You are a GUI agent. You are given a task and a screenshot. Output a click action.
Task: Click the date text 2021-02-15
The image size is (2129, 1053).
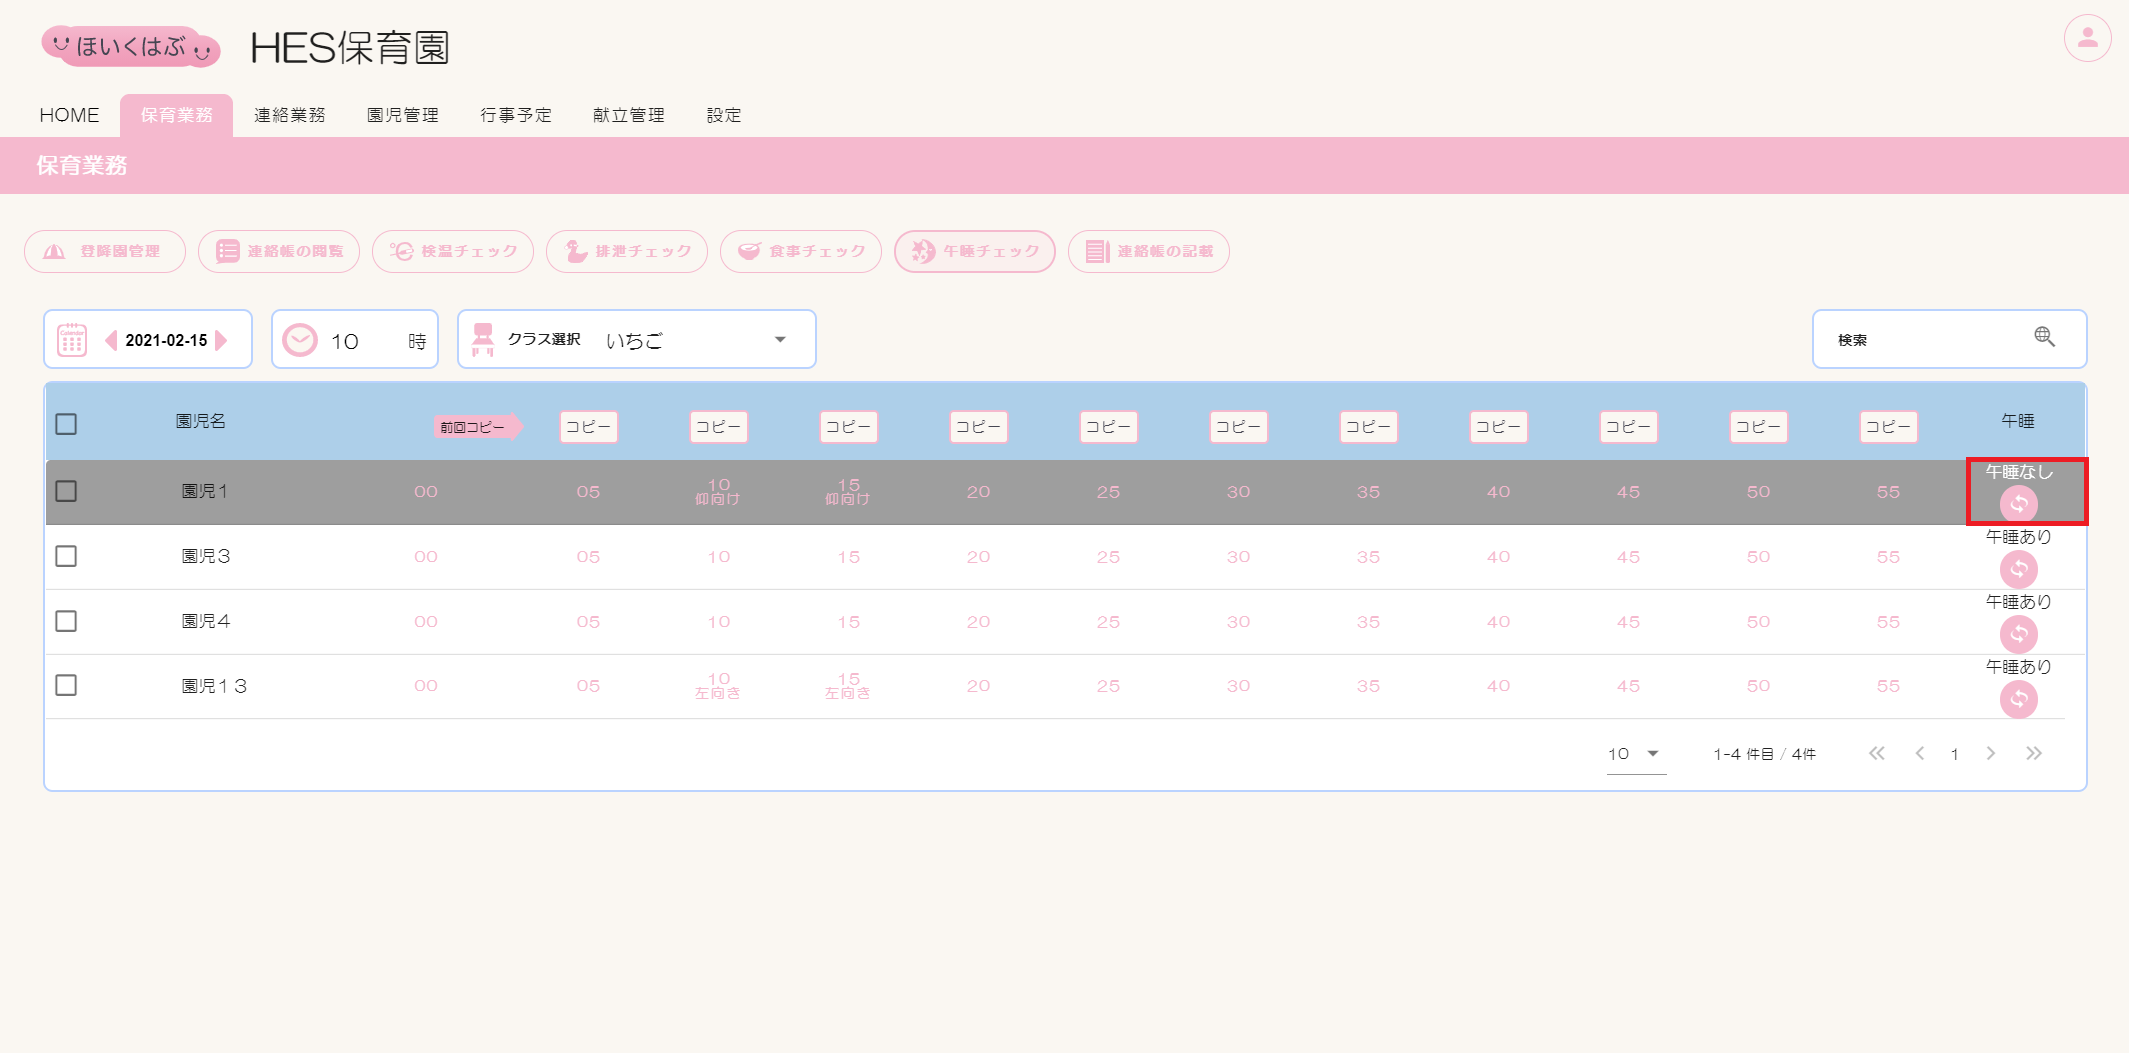(x=166, y=340)
